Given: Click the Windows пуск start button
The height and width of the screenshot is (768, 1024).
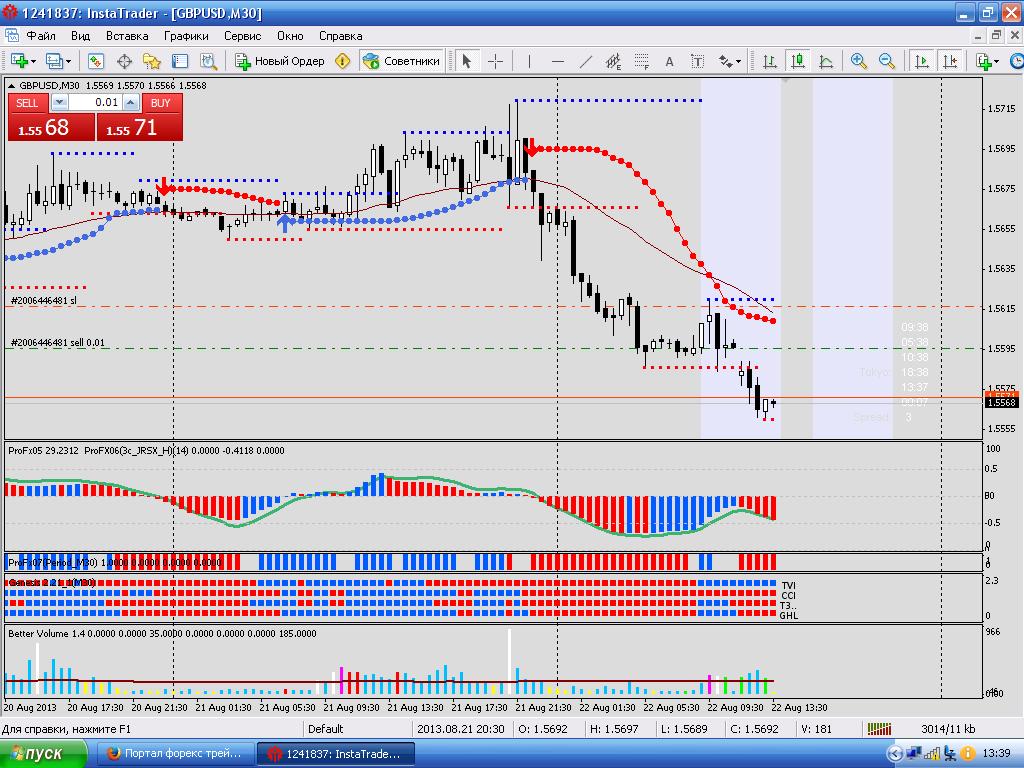Looking at the screenshot, I should click(43, 754).
